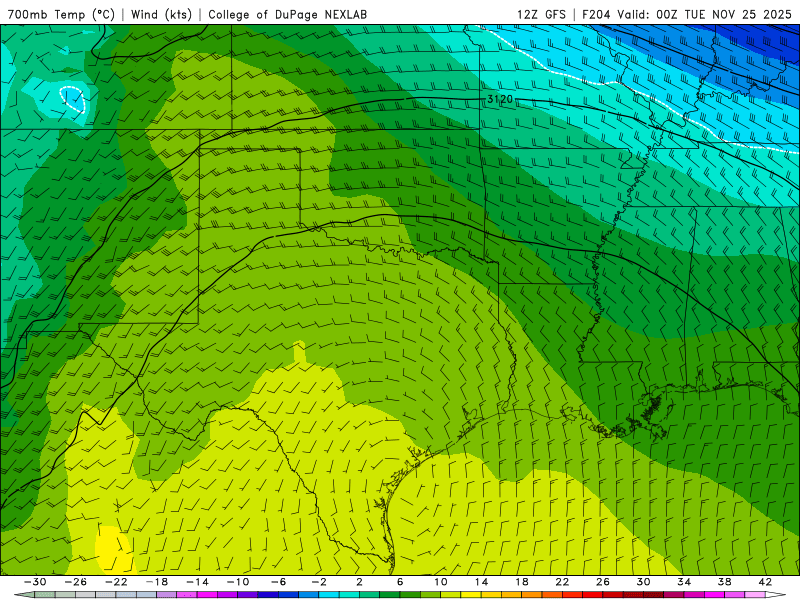Click the -30 legend value
Screen dimensions: 800x600
(35, 582)
